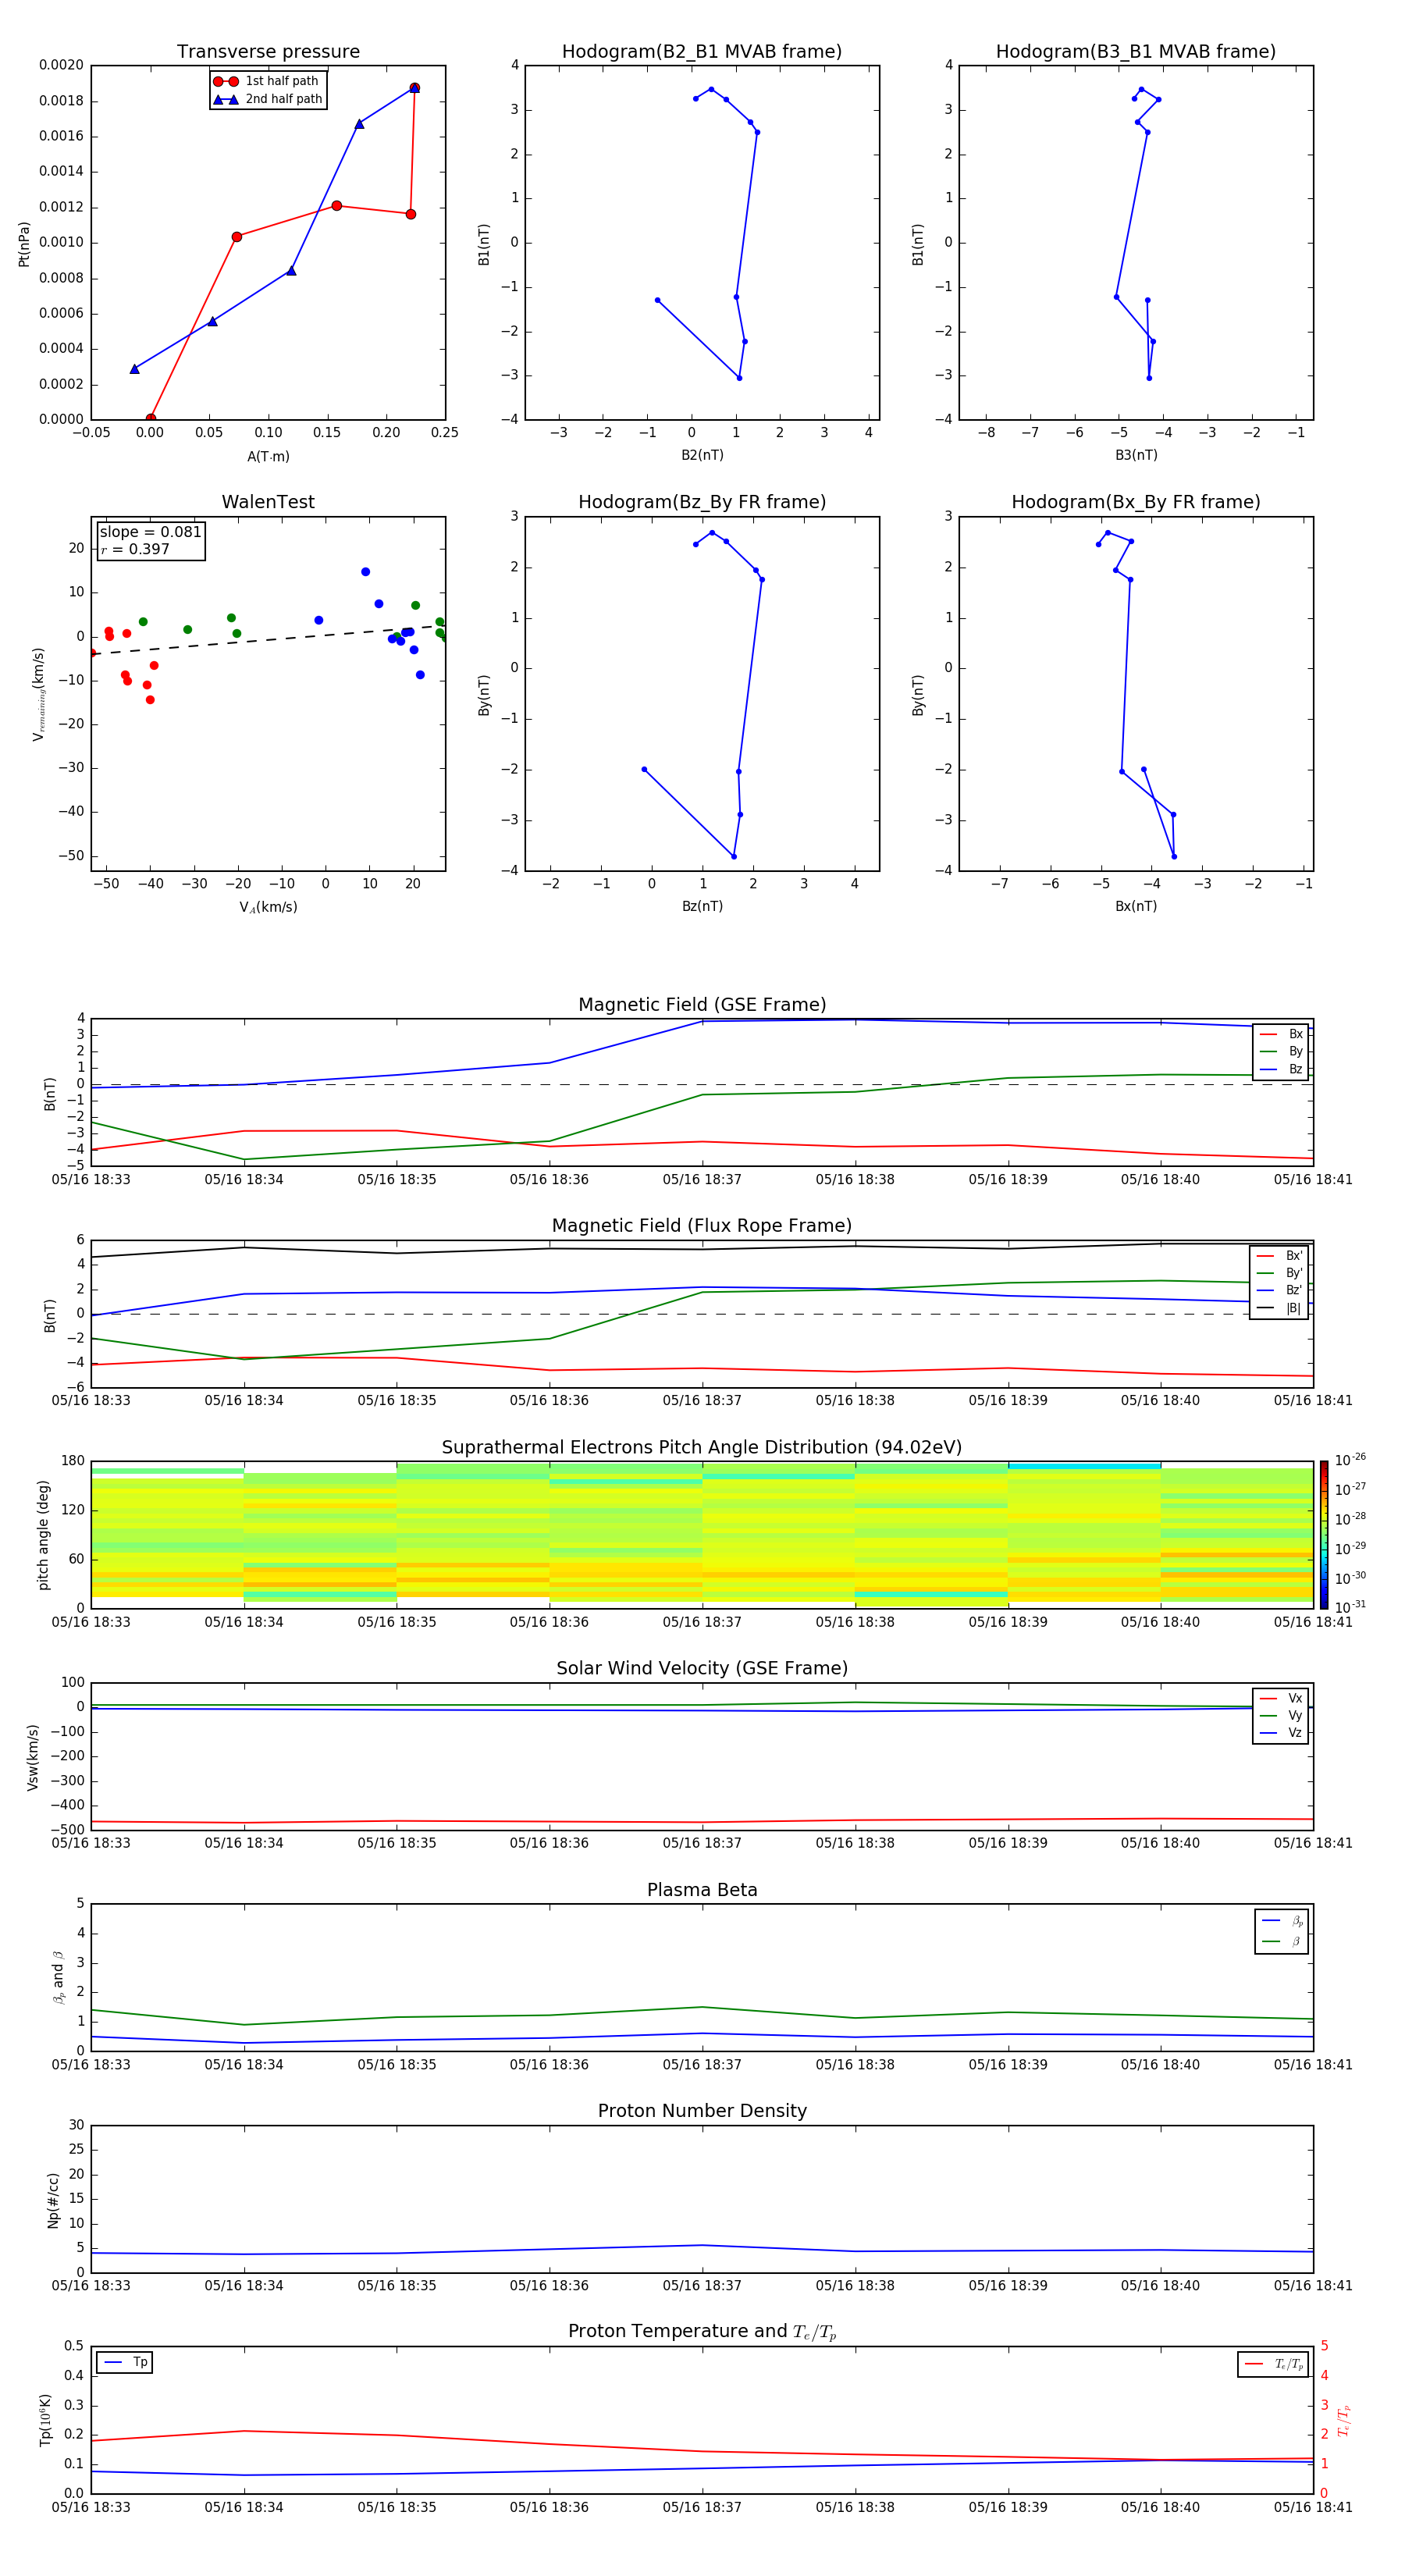Screen dimensions: 1405x2576
Task: Click the "WalenTest" plot title
Action: pyautogui.click(x=268, y=502)
